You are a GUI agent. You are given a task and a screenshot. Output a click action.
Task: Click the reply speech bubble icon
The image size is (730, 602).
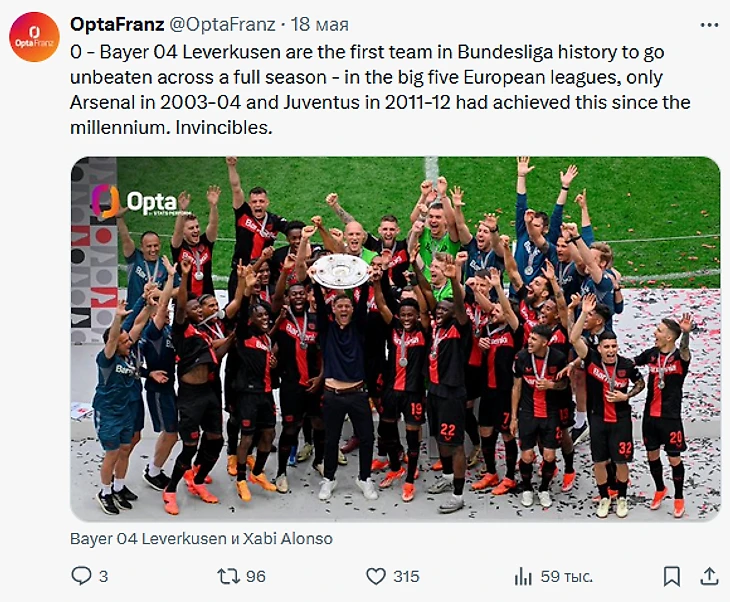82,576
